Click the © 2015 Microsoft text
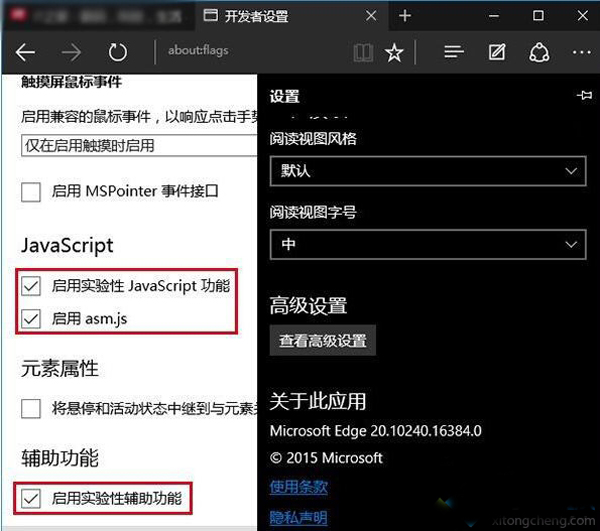 coord(326,458)
